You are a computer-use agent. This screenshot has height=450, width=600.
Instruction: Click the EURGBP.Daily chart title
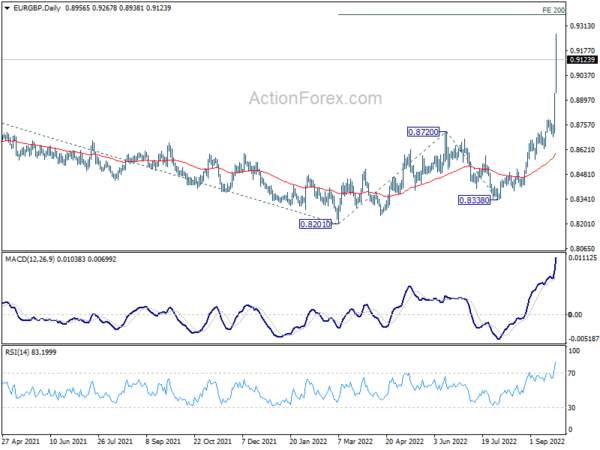coord(37,8)
